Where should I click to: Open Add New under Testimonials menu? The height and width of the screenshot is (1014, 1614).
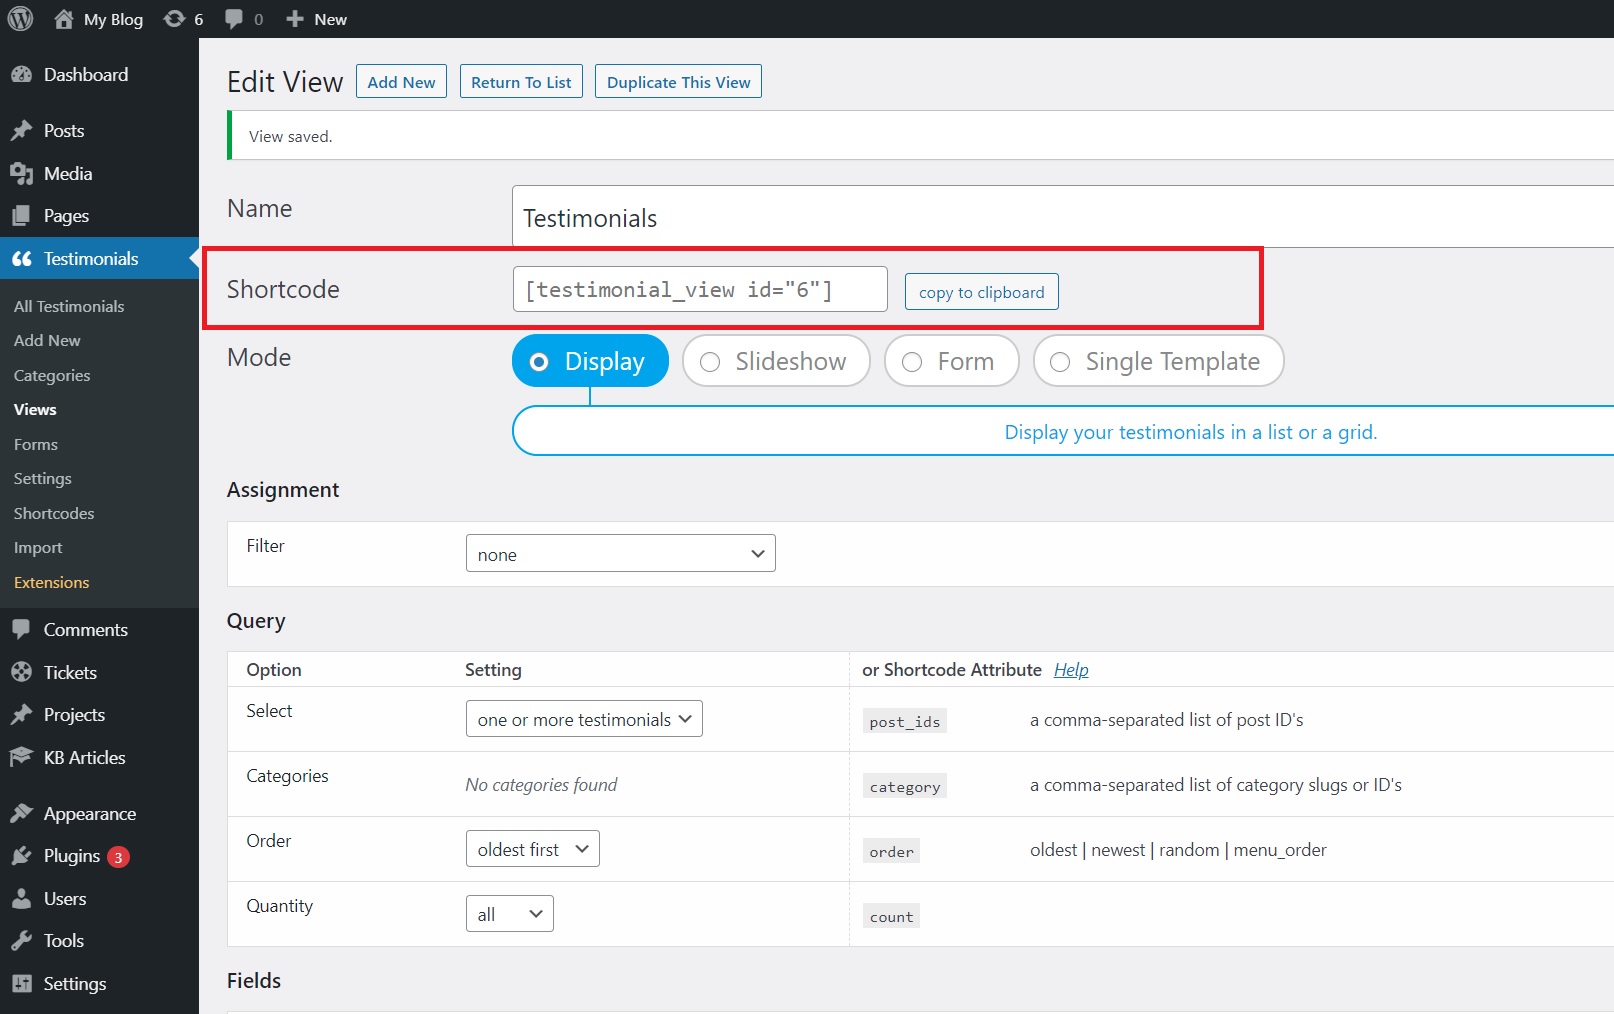coord(47,341)
